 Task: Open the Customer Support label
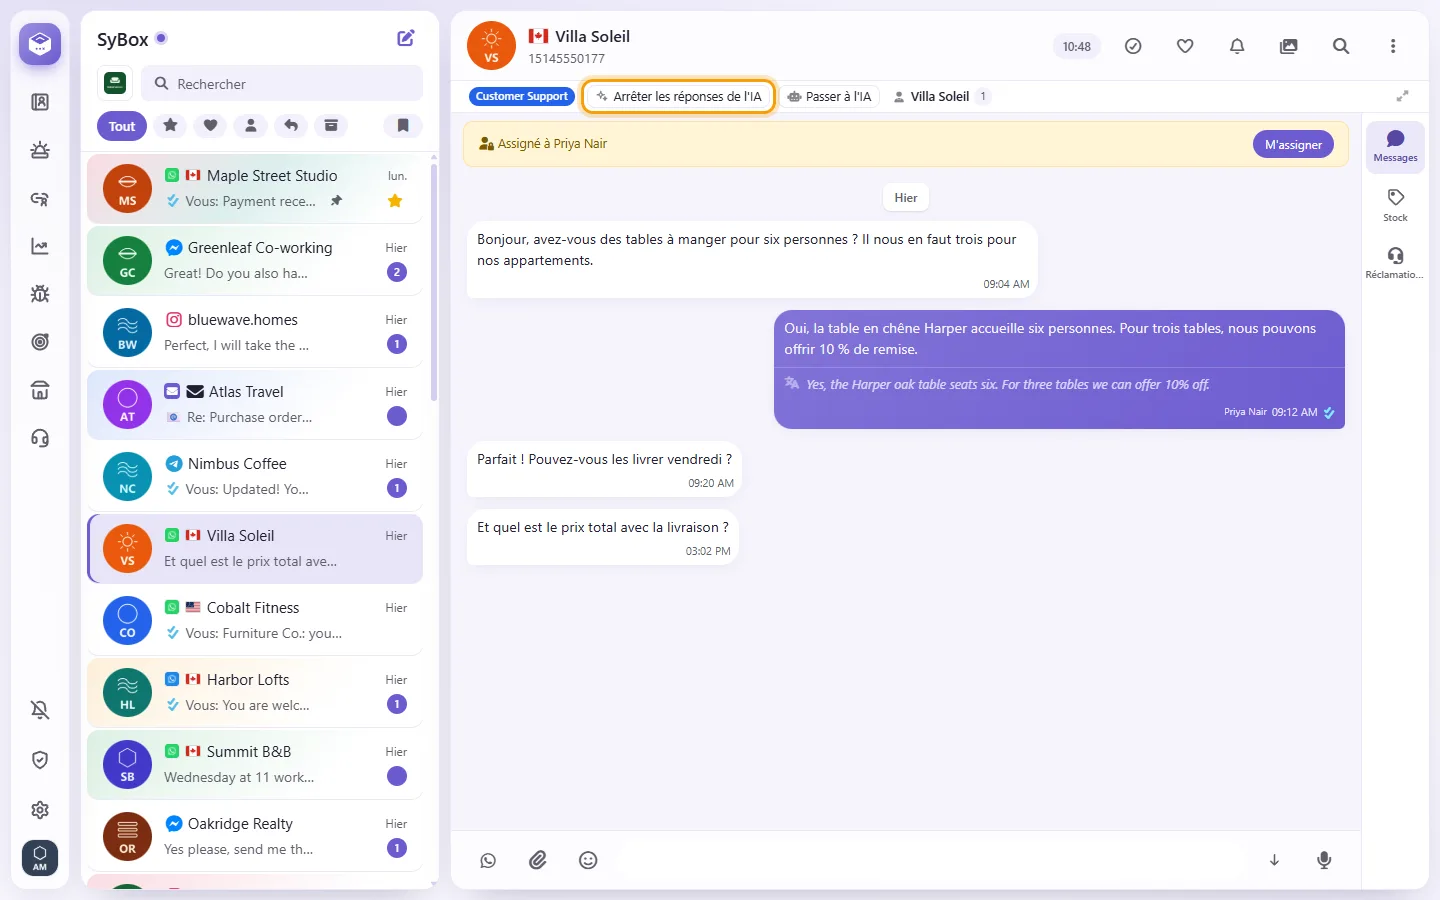(521, 97)
